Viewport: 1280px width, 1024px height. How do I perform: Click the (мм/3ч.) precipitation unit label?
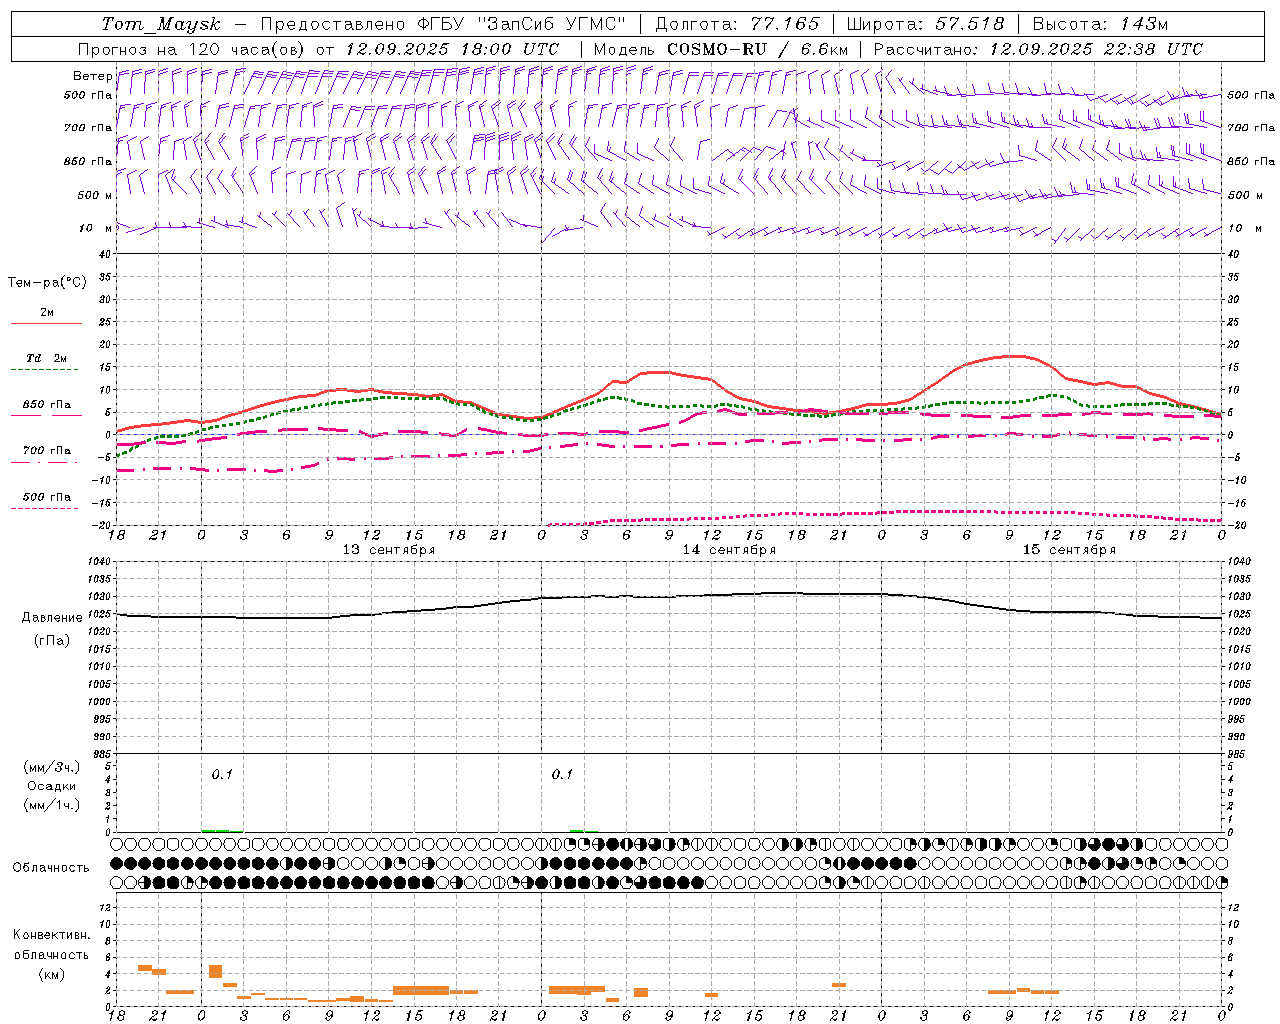(x=52, y=768)
